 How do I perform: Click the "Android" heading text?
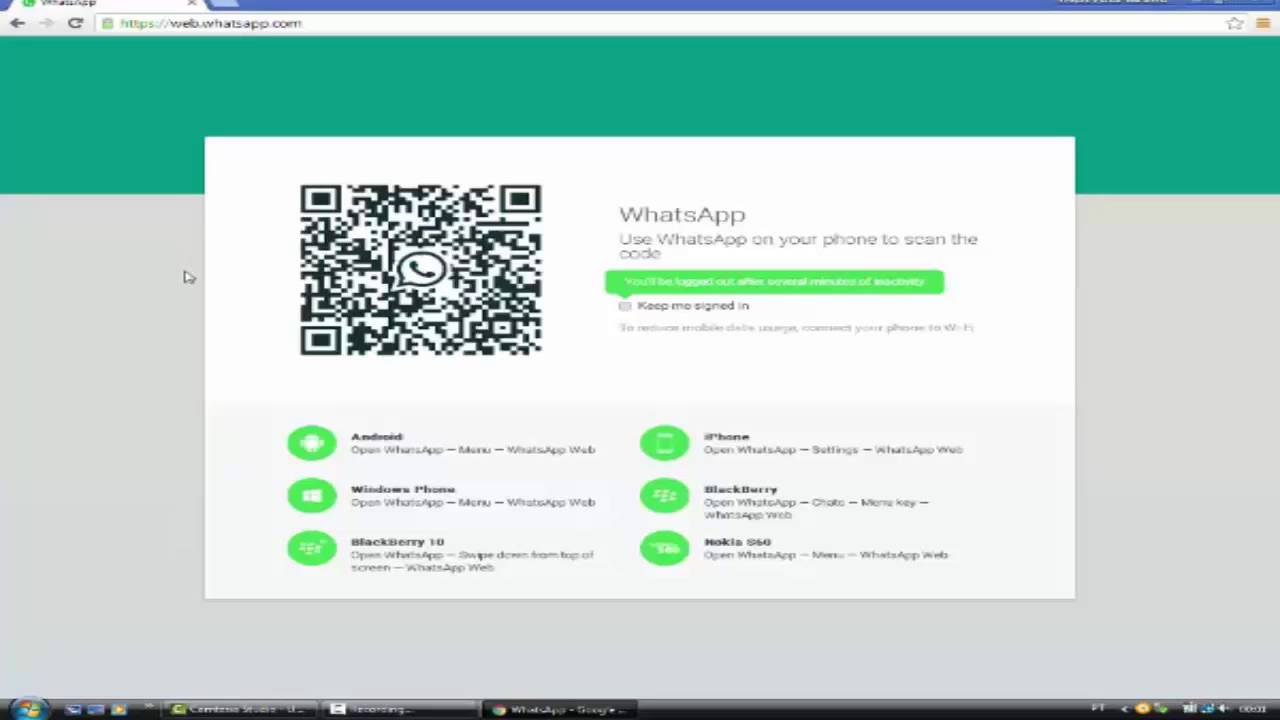coord(377,437)
